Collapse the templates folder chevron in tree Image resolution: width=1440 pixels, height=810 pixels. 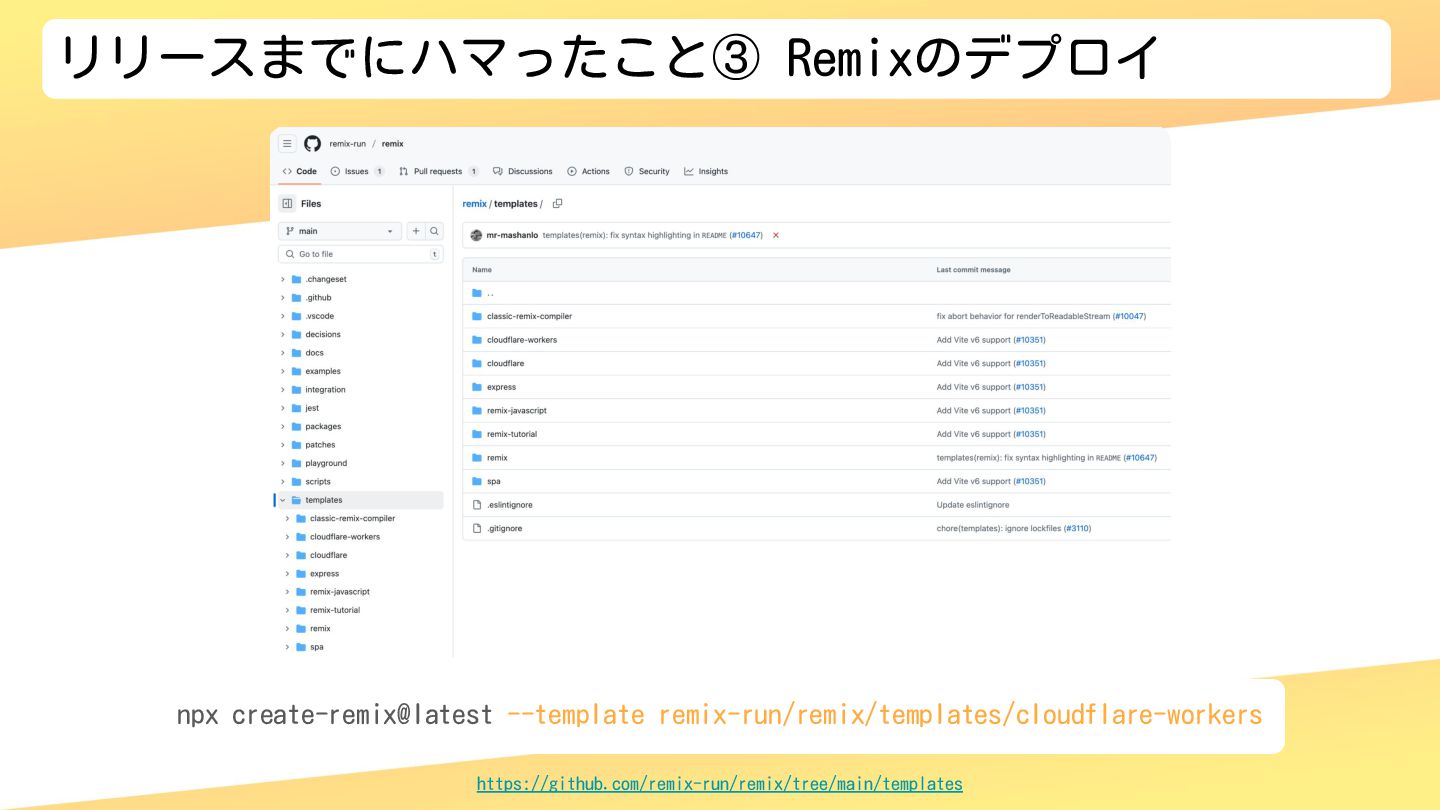tap(283, 500)
